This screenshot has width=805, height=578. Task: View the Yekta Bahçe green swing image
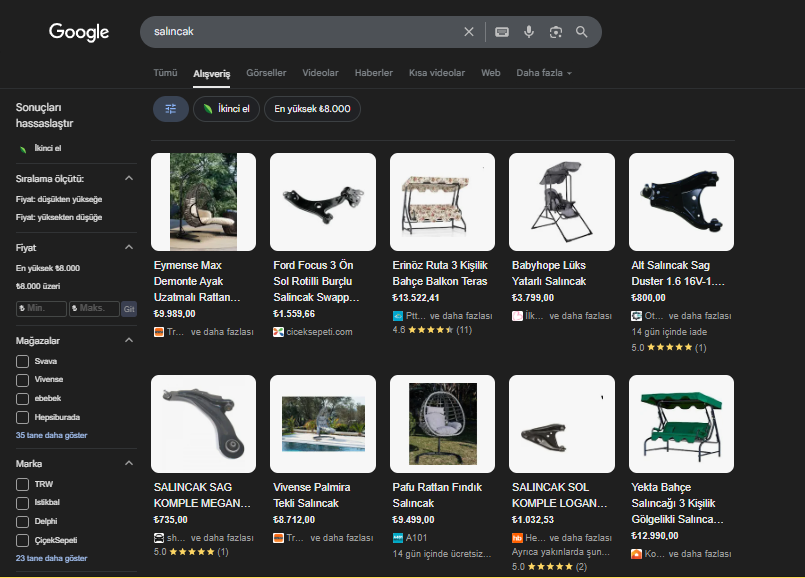click(x=681, y=423)
